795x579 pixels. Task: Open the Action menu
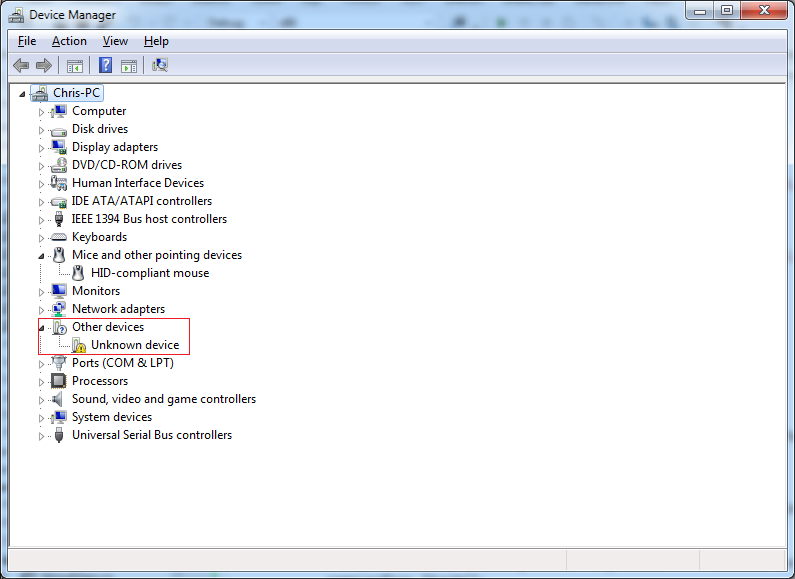click(x=69, y=41)
